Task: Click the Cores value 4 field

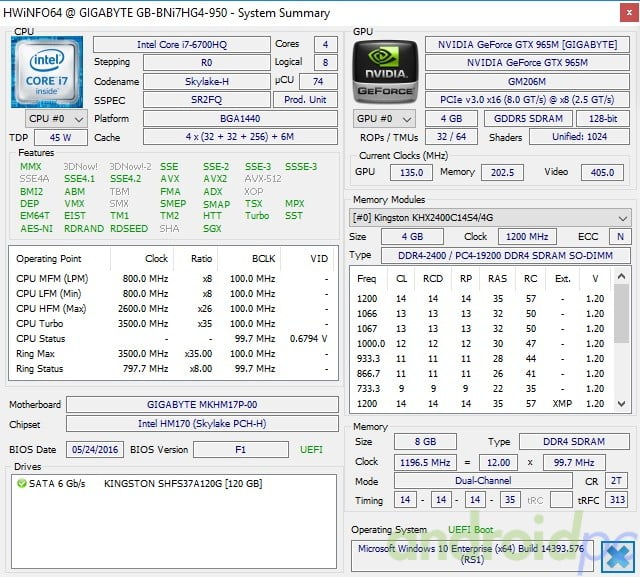Action: click(x=326, y=44)
